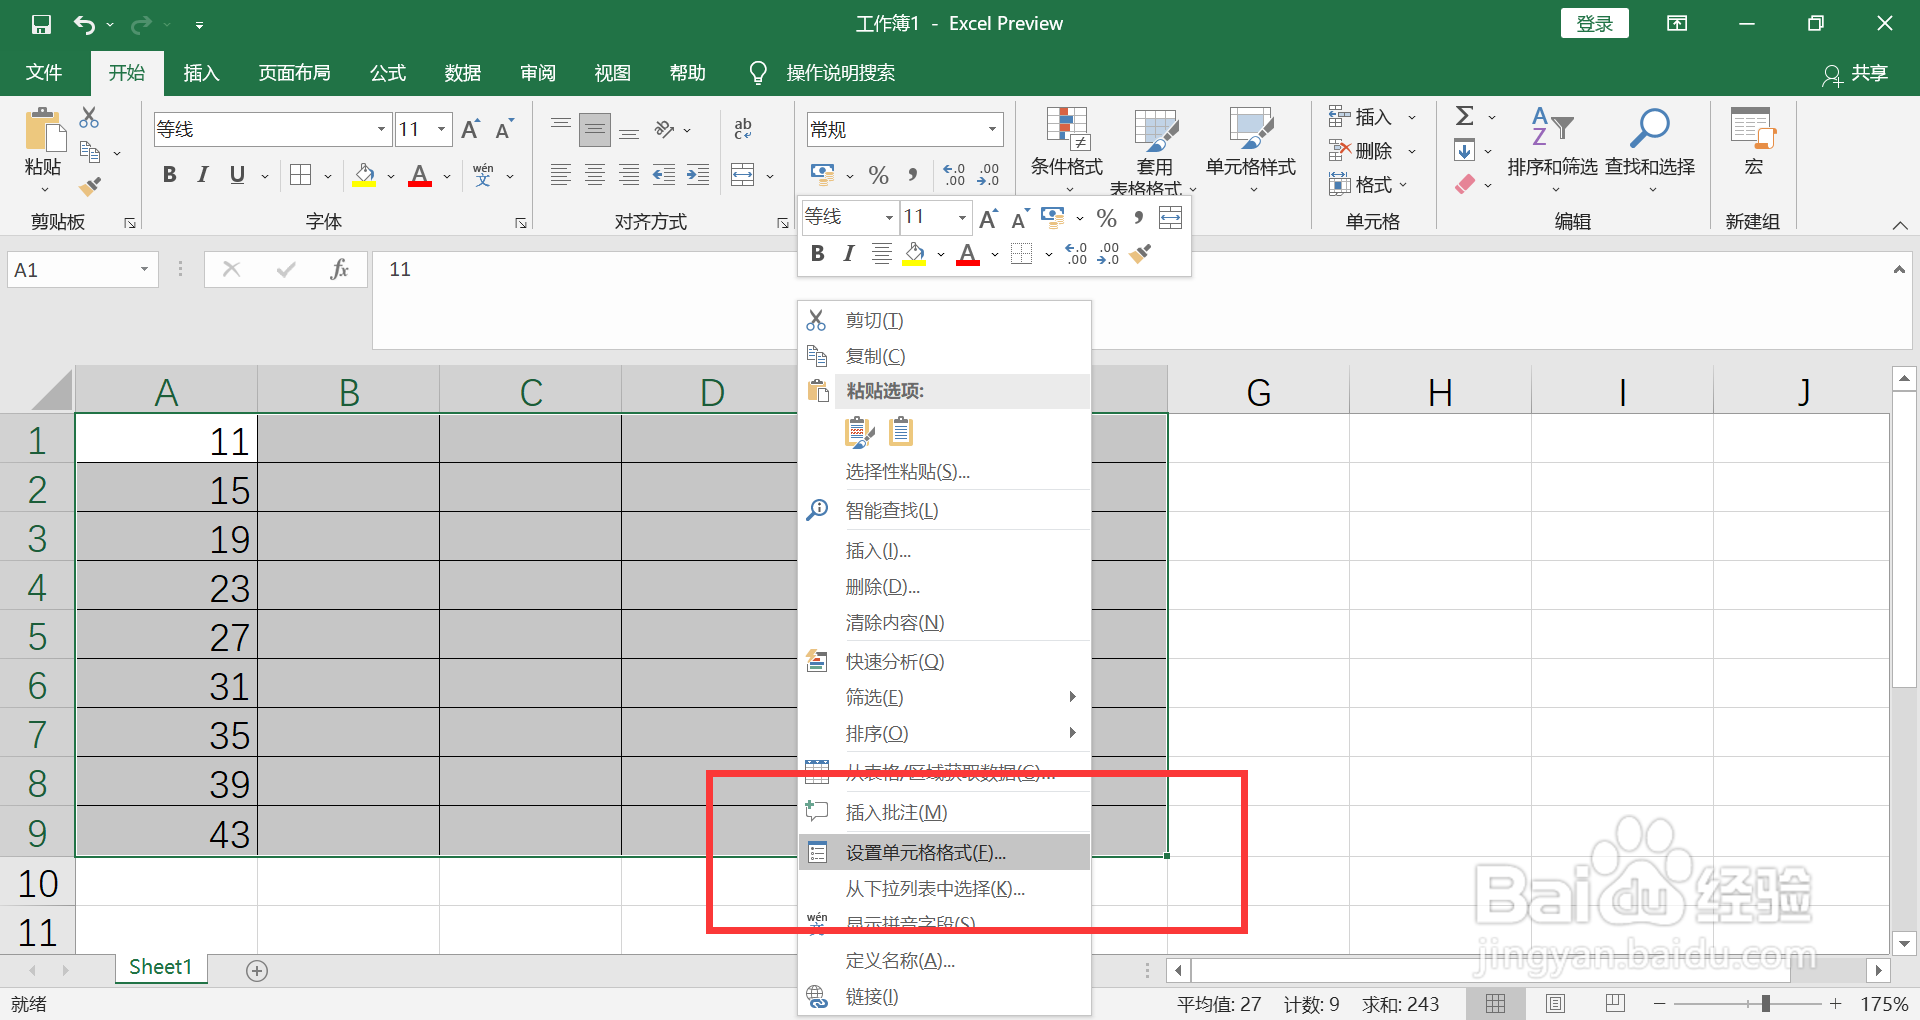The image size is (1920, 1020).
Task: Open the Name Box dropdown
Action: click(x=143, y=269)
